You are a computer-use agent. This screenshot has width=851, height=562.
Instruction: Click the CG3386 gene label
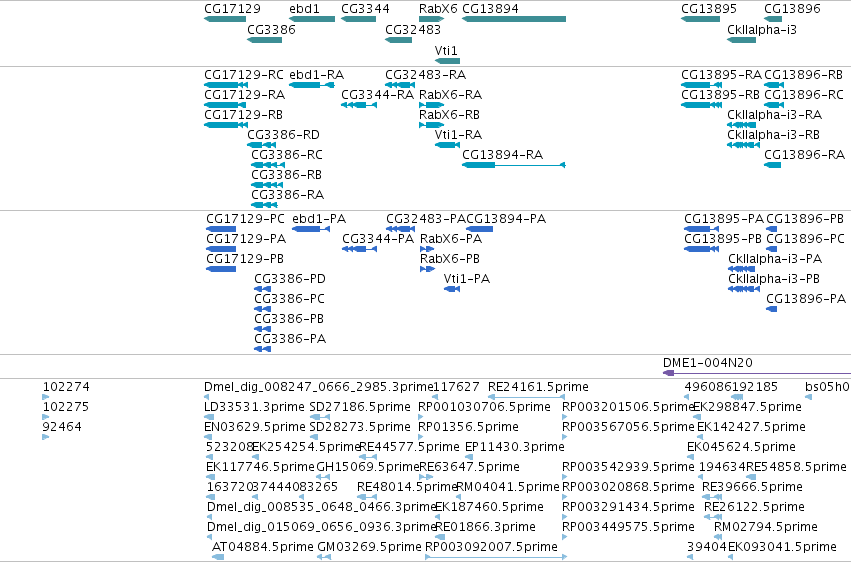coord(271,29)
